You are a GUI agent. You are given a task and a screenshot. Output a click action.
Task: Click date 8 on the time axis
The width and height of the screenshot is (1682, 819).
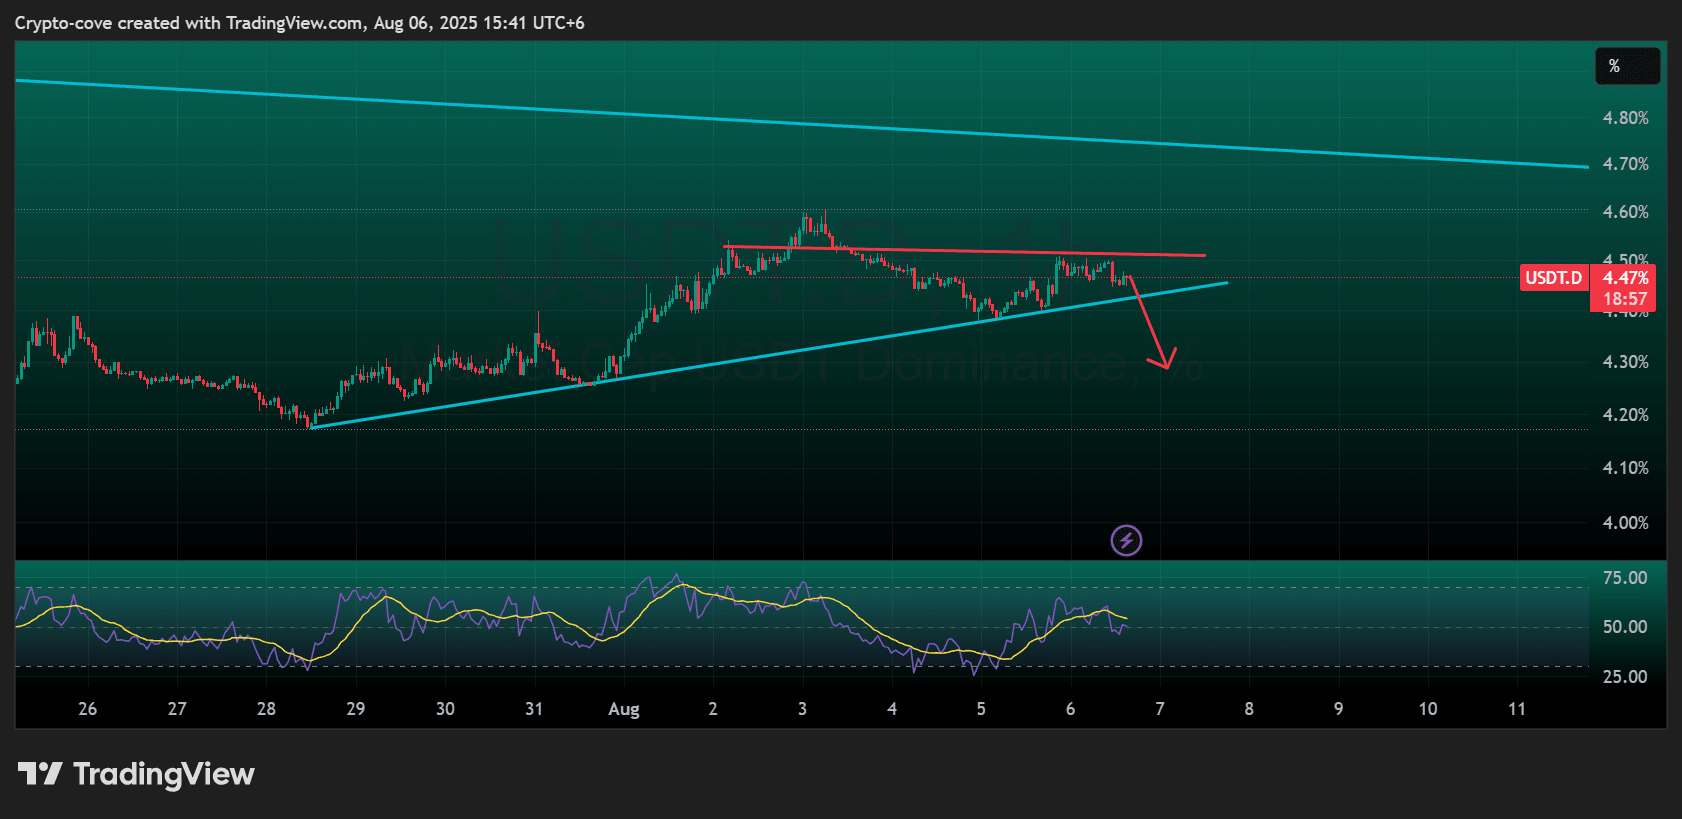[1249, 709]
